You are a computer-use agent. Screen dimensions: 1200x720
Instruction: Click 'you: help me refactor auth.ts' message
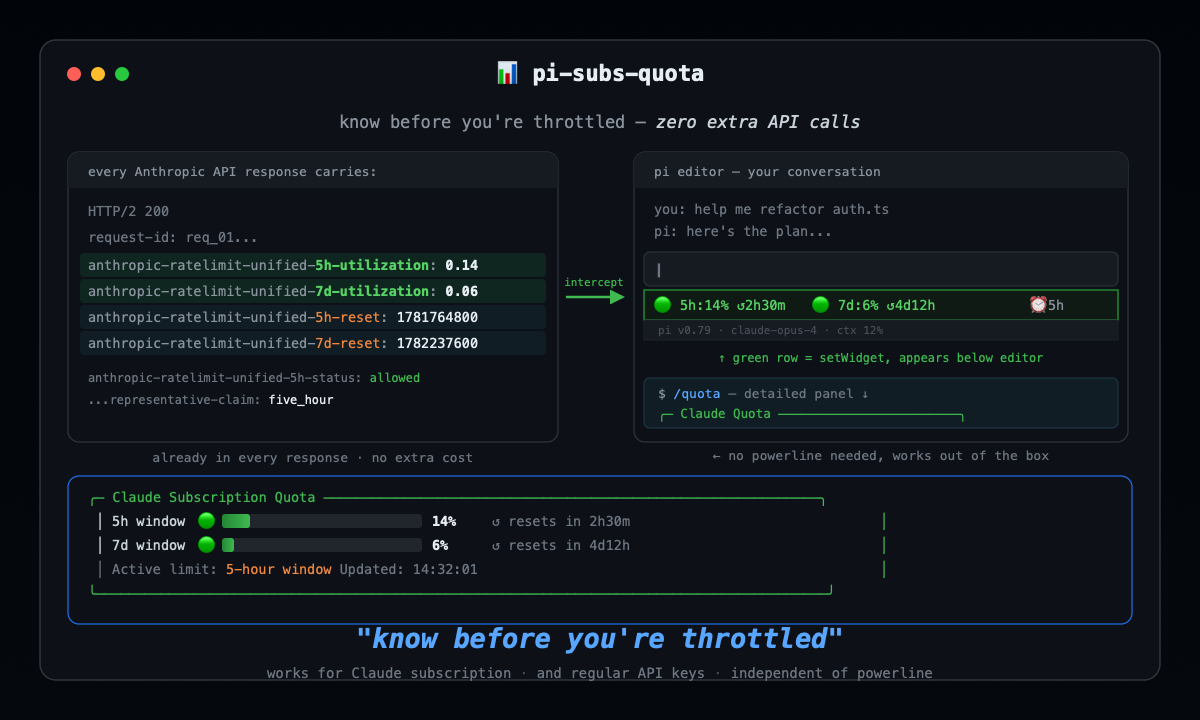point(771,210)
